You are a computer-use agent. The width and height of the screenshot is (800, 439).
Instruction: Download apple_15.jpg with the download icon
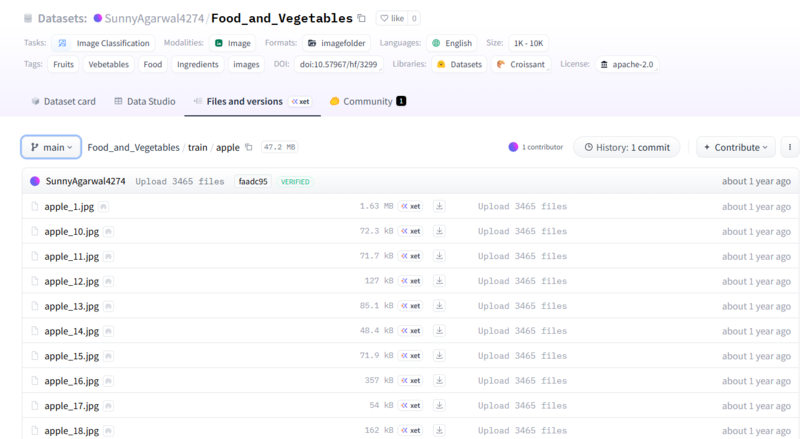pyautogui.click(x=439, y=356)
